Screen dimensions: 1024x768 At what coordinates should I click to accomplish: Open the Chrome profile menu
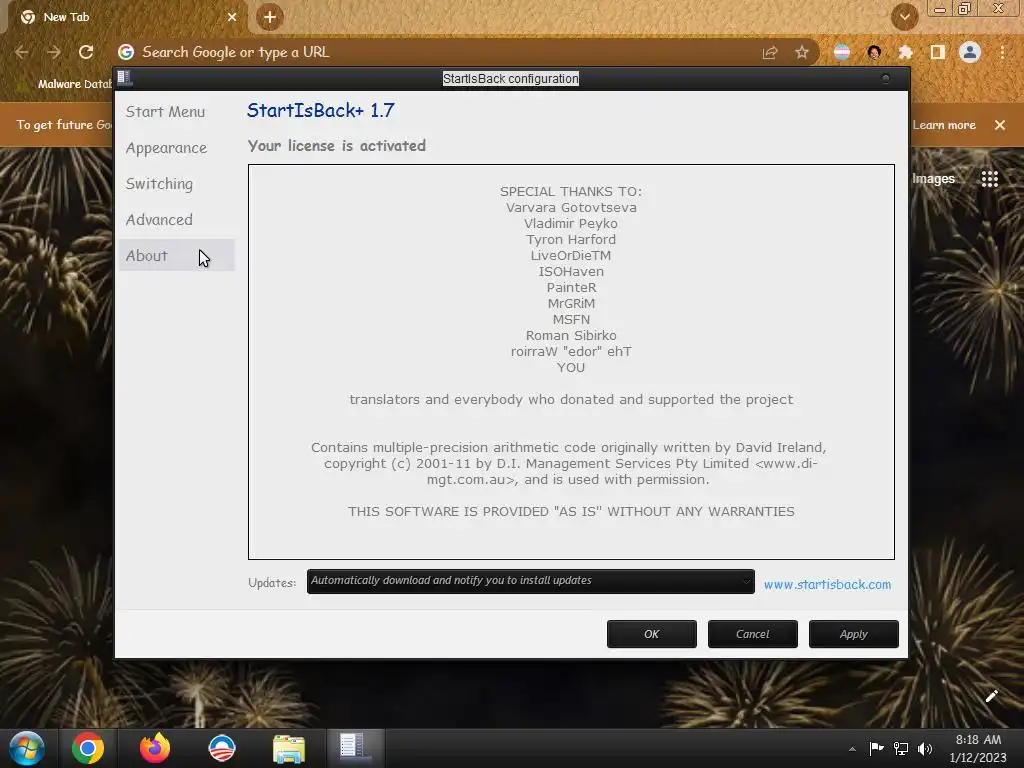(970, 52)
